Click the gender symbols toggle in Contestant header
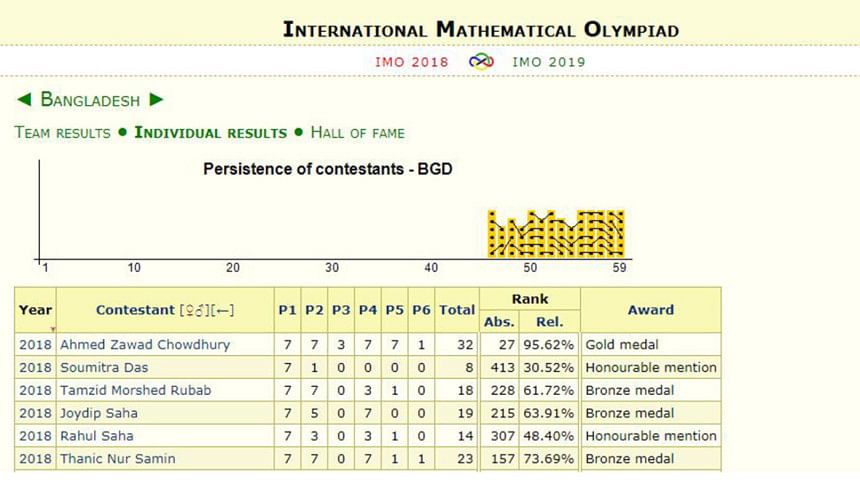 191,311
